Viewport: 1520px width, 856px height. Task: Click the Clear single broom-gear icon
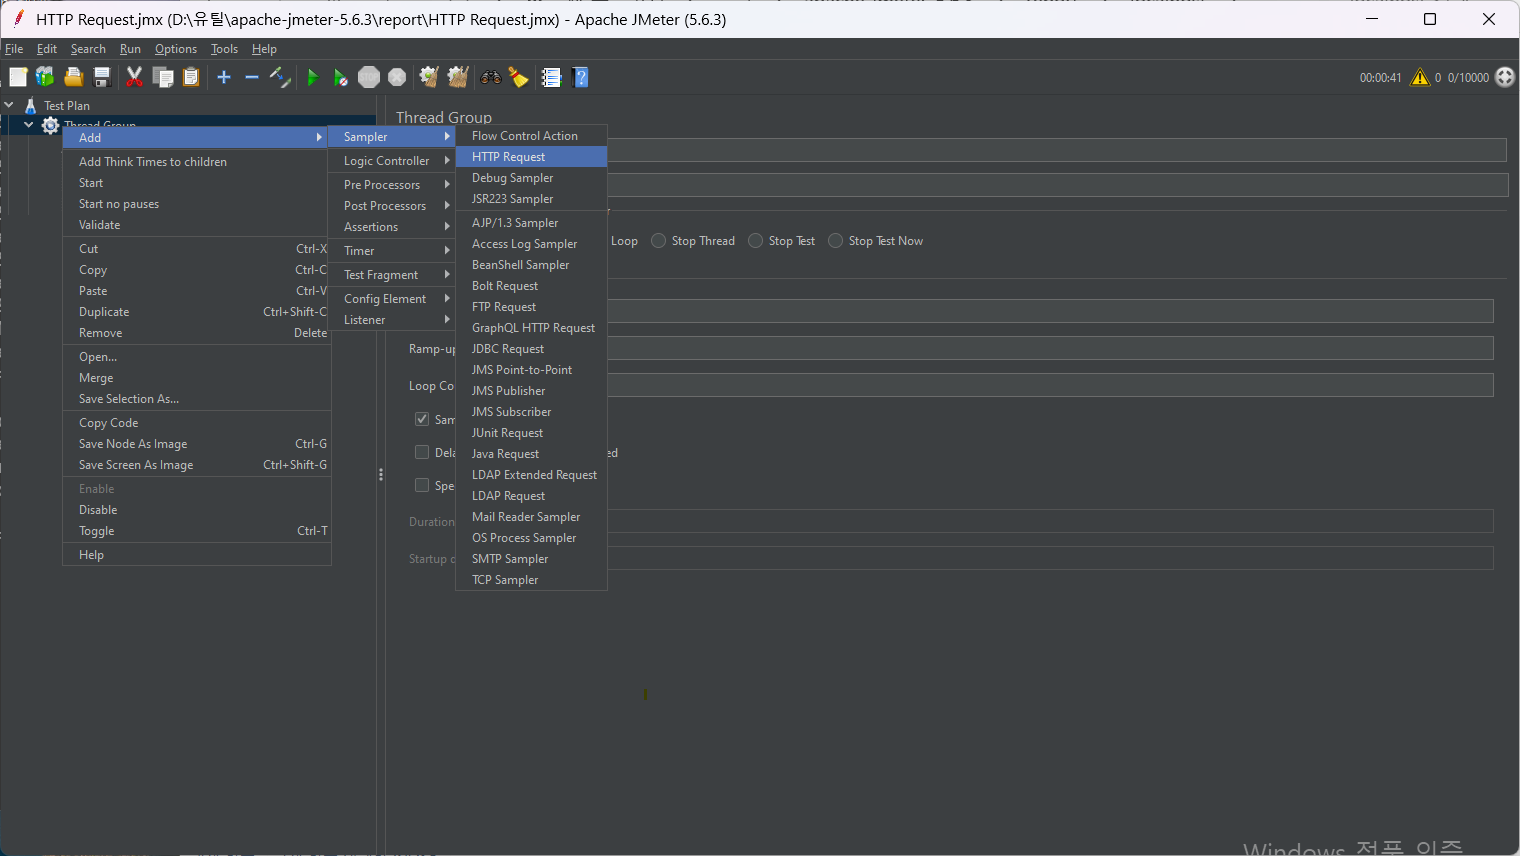coord(429,77)
